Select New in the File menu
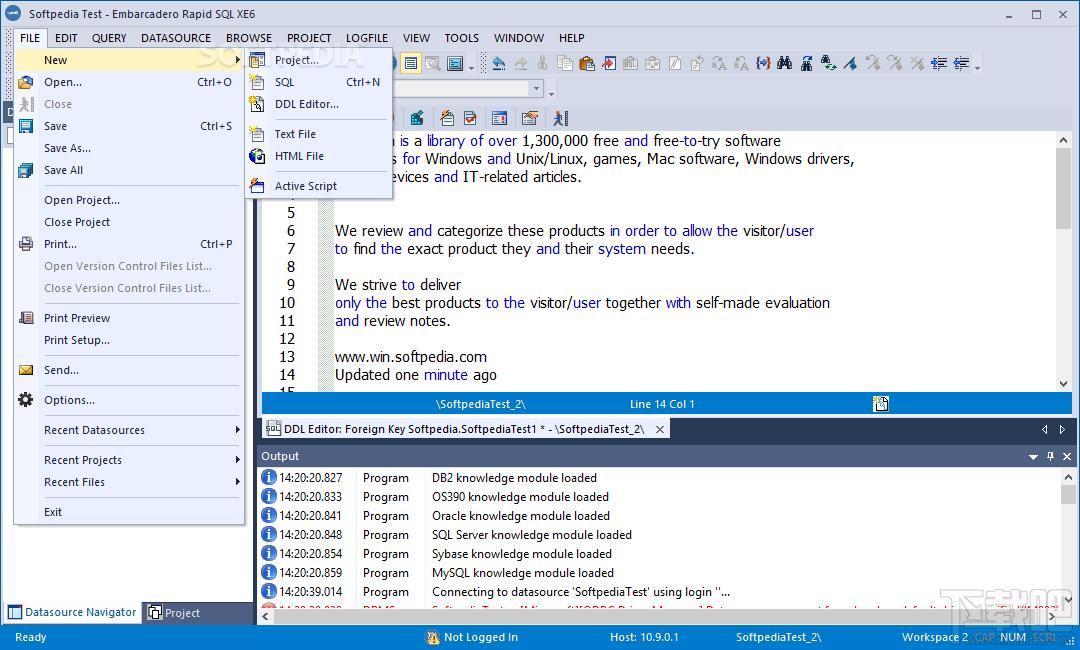 click(x=129, y=60)
